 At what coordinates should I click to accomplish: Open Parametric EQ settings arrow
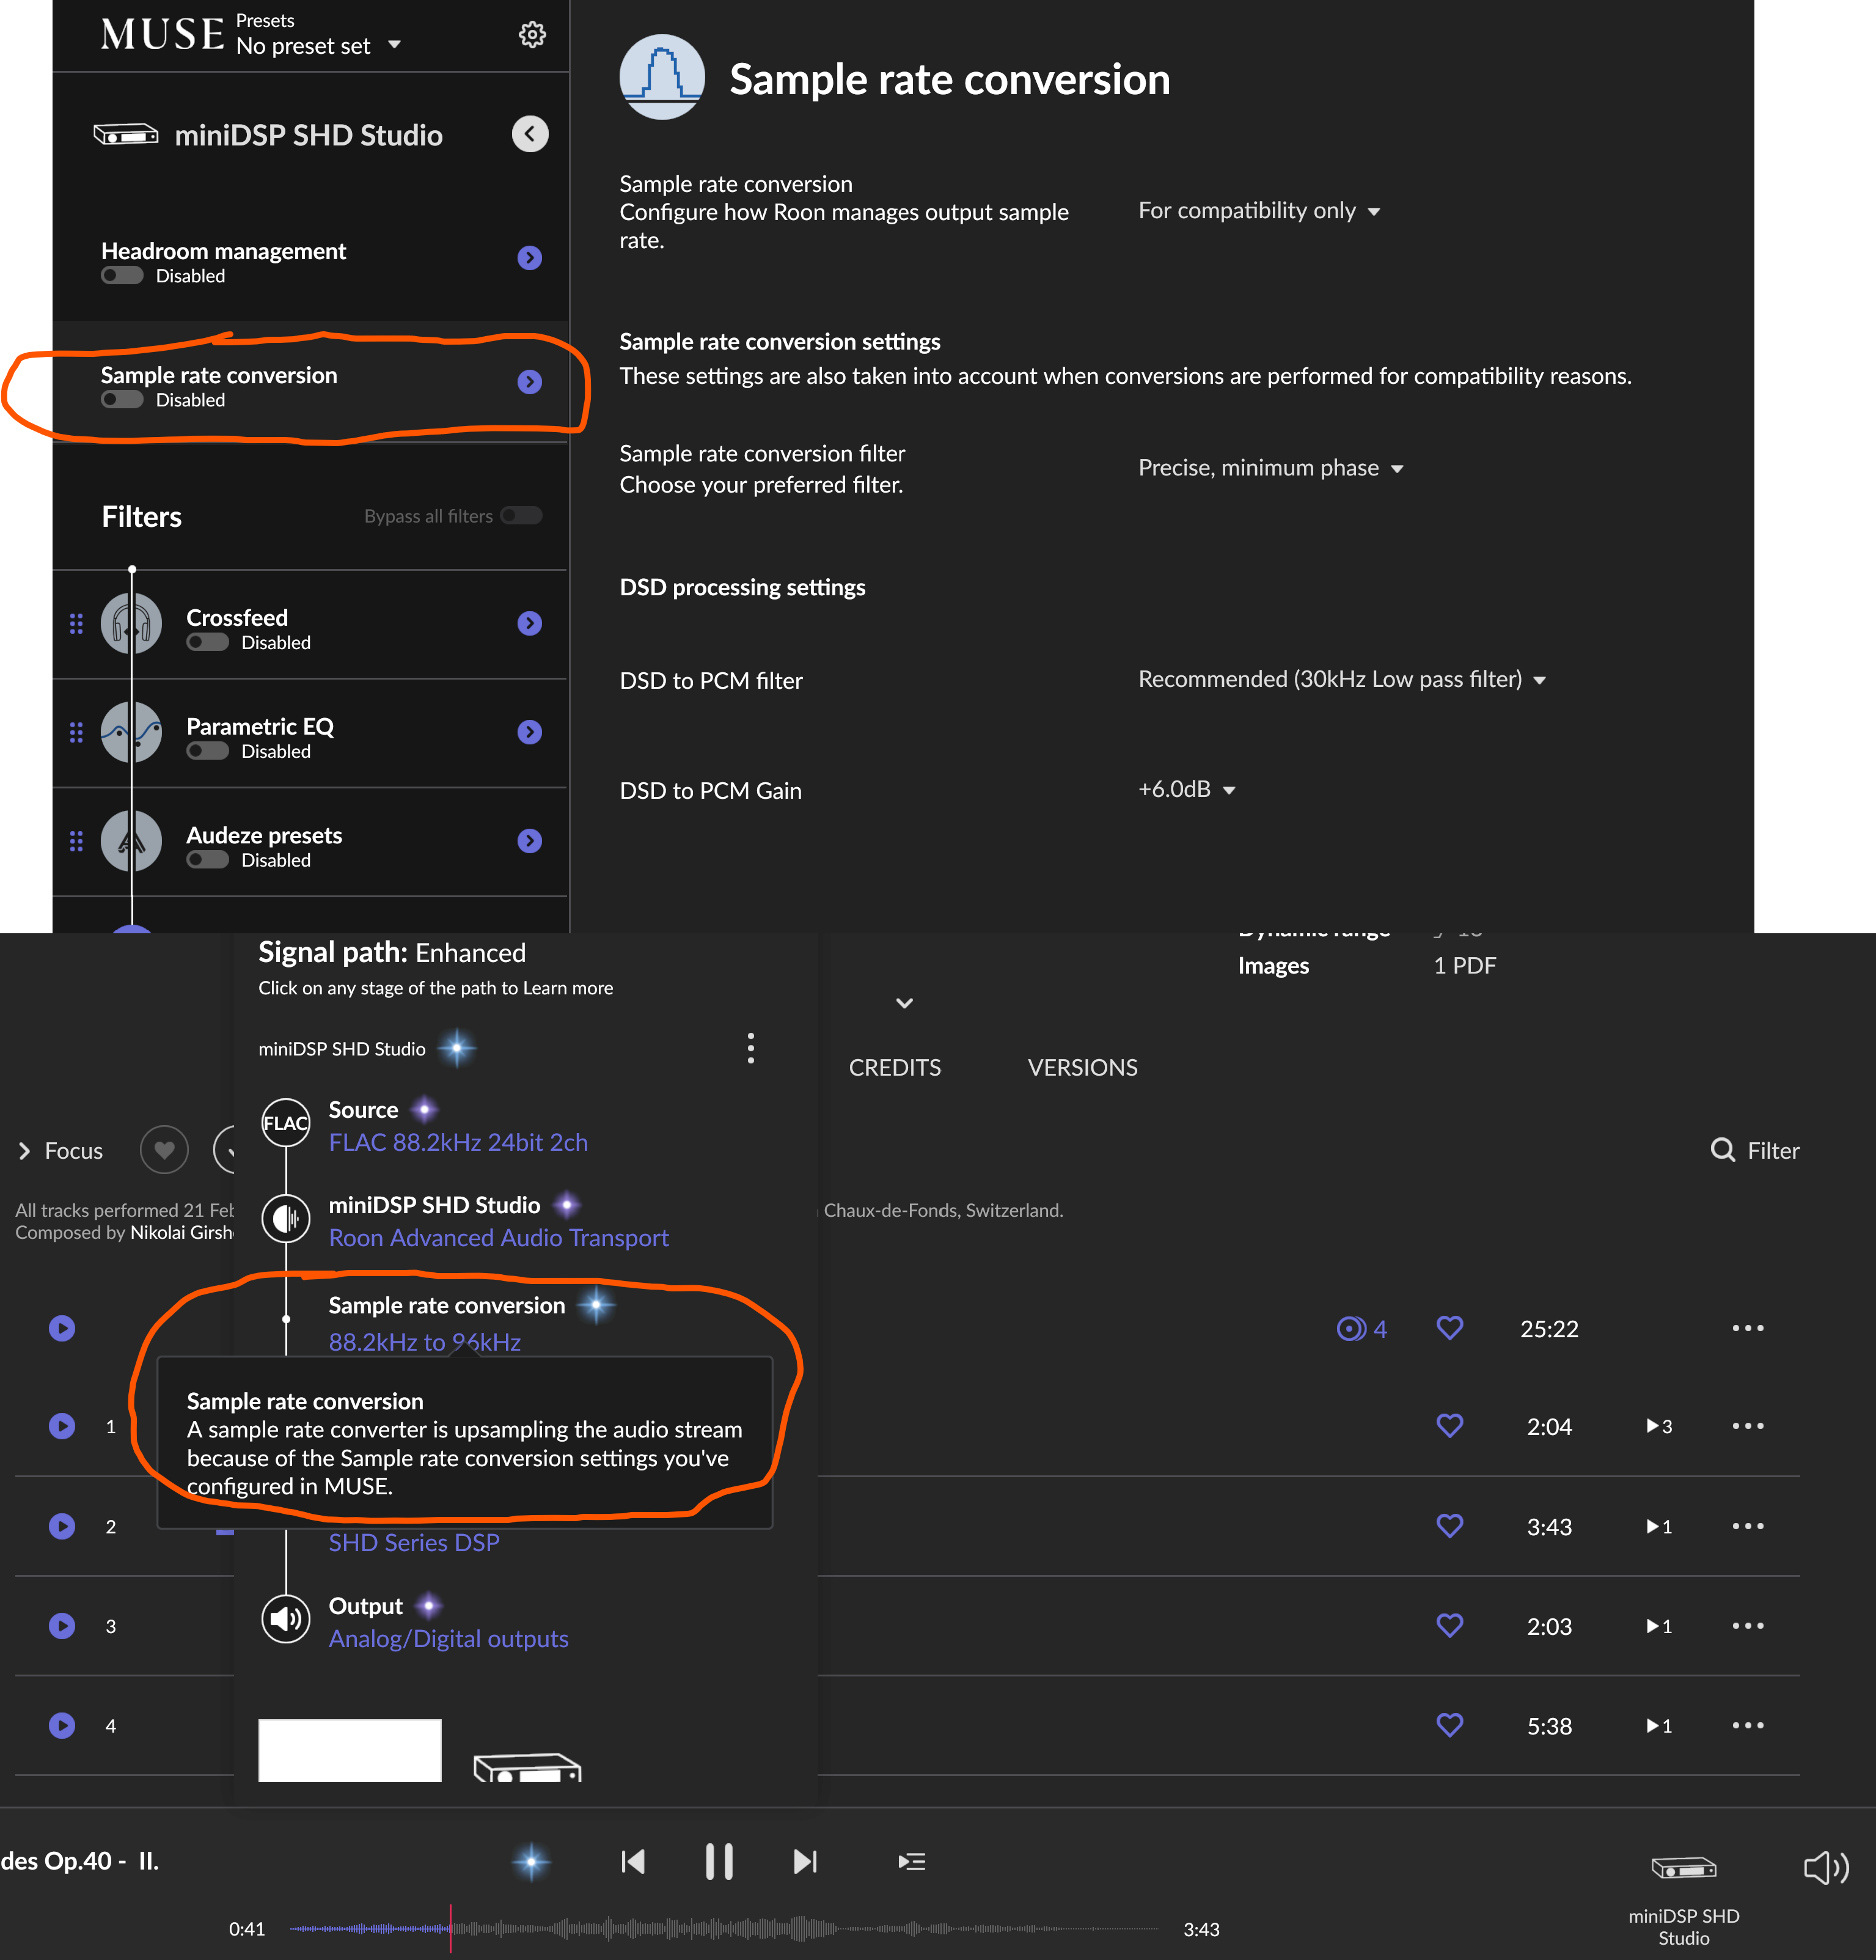pos(530,733)
